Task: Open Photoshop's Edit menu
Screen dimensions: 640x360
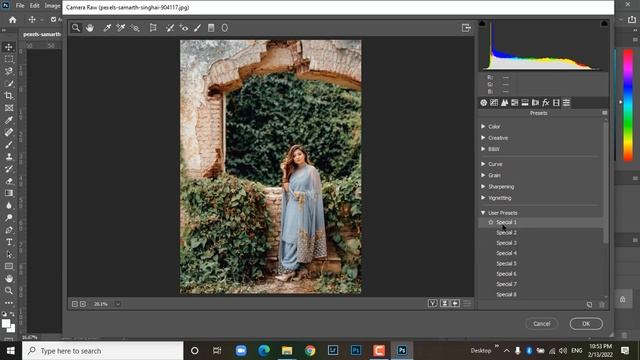Action: click(35, 6)
